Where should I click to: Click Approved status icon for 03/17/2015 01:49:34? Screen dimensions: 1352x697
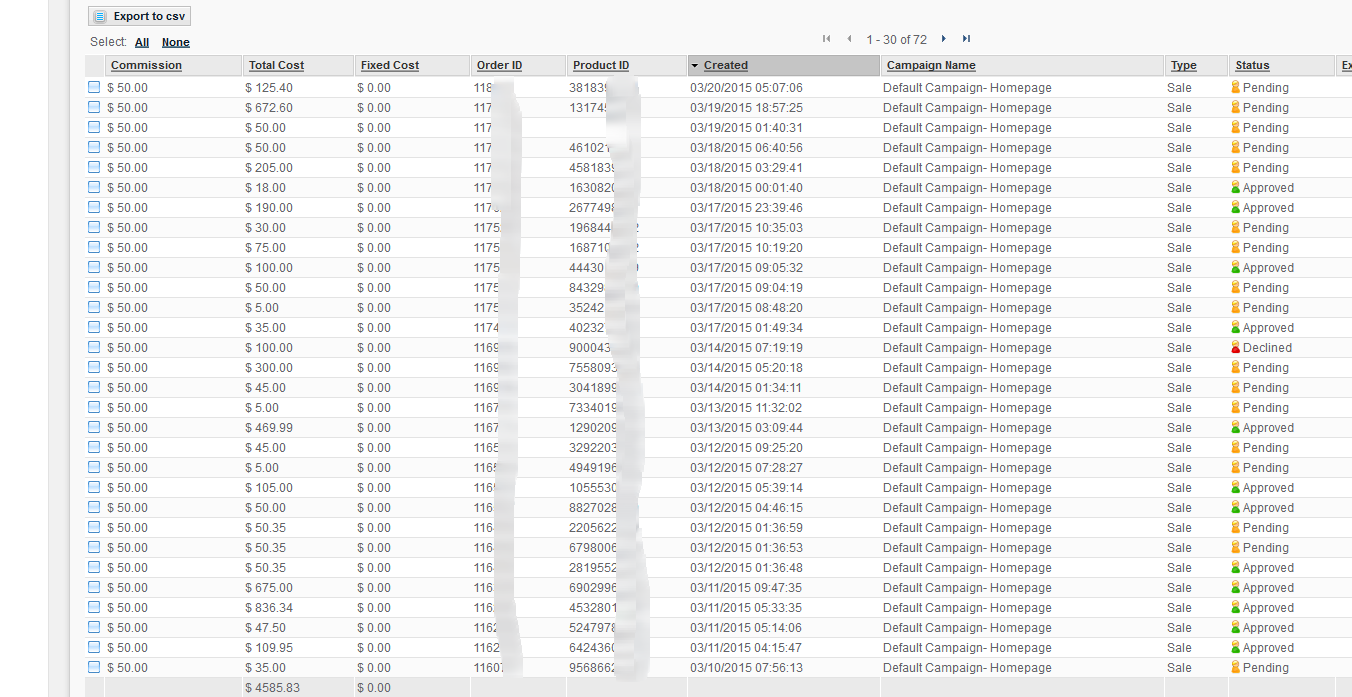pyautogui.click(x=1235, y=327)
